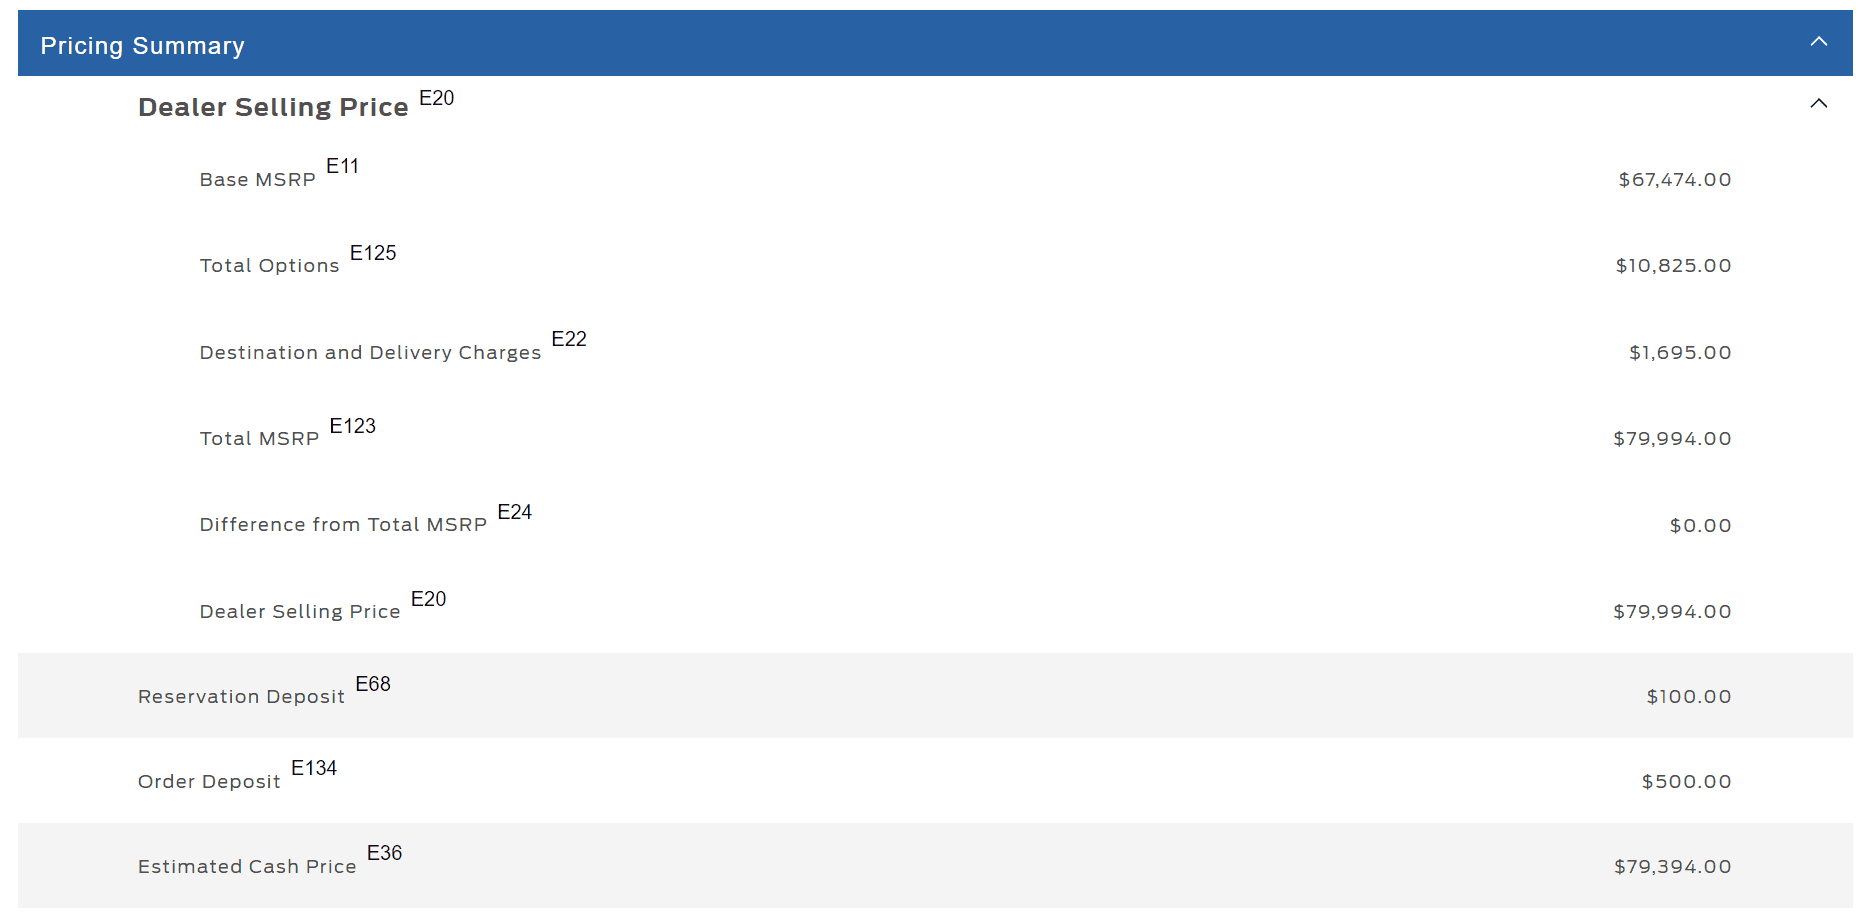Collapse the Dealer Selling Price section chevron

pyautogui.click(x=1818, y=104)
